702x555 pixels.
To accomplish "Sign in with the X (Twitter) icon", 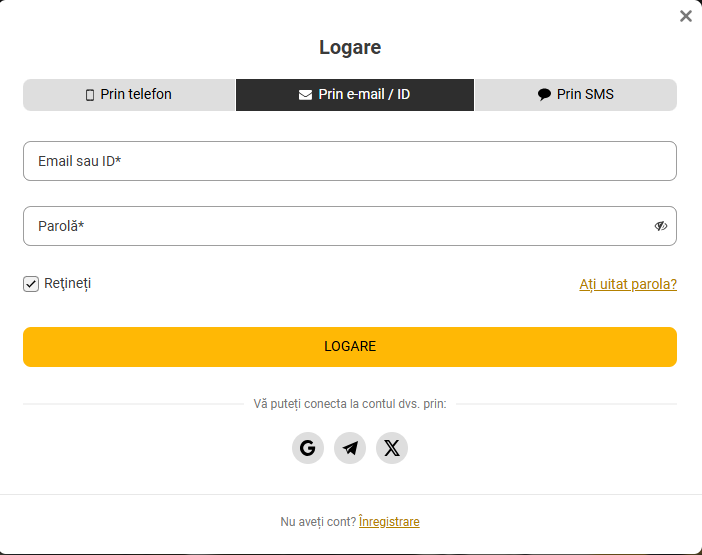I will pyautogui.click(x=392, y=448).
